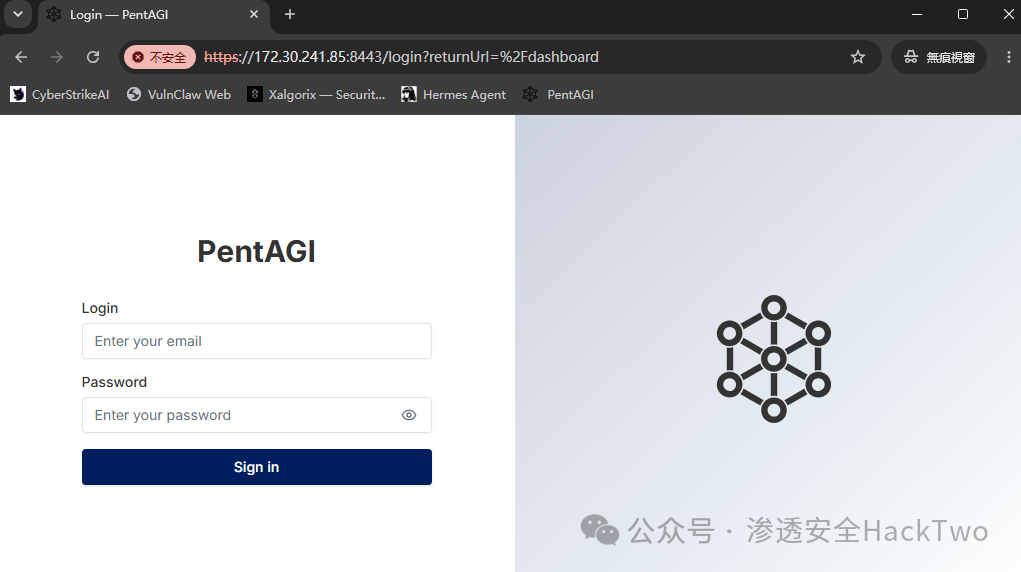Click the PentAGI network logo graphic
This screenshot has width=1021, height=572.
click(x=774, y=359)
